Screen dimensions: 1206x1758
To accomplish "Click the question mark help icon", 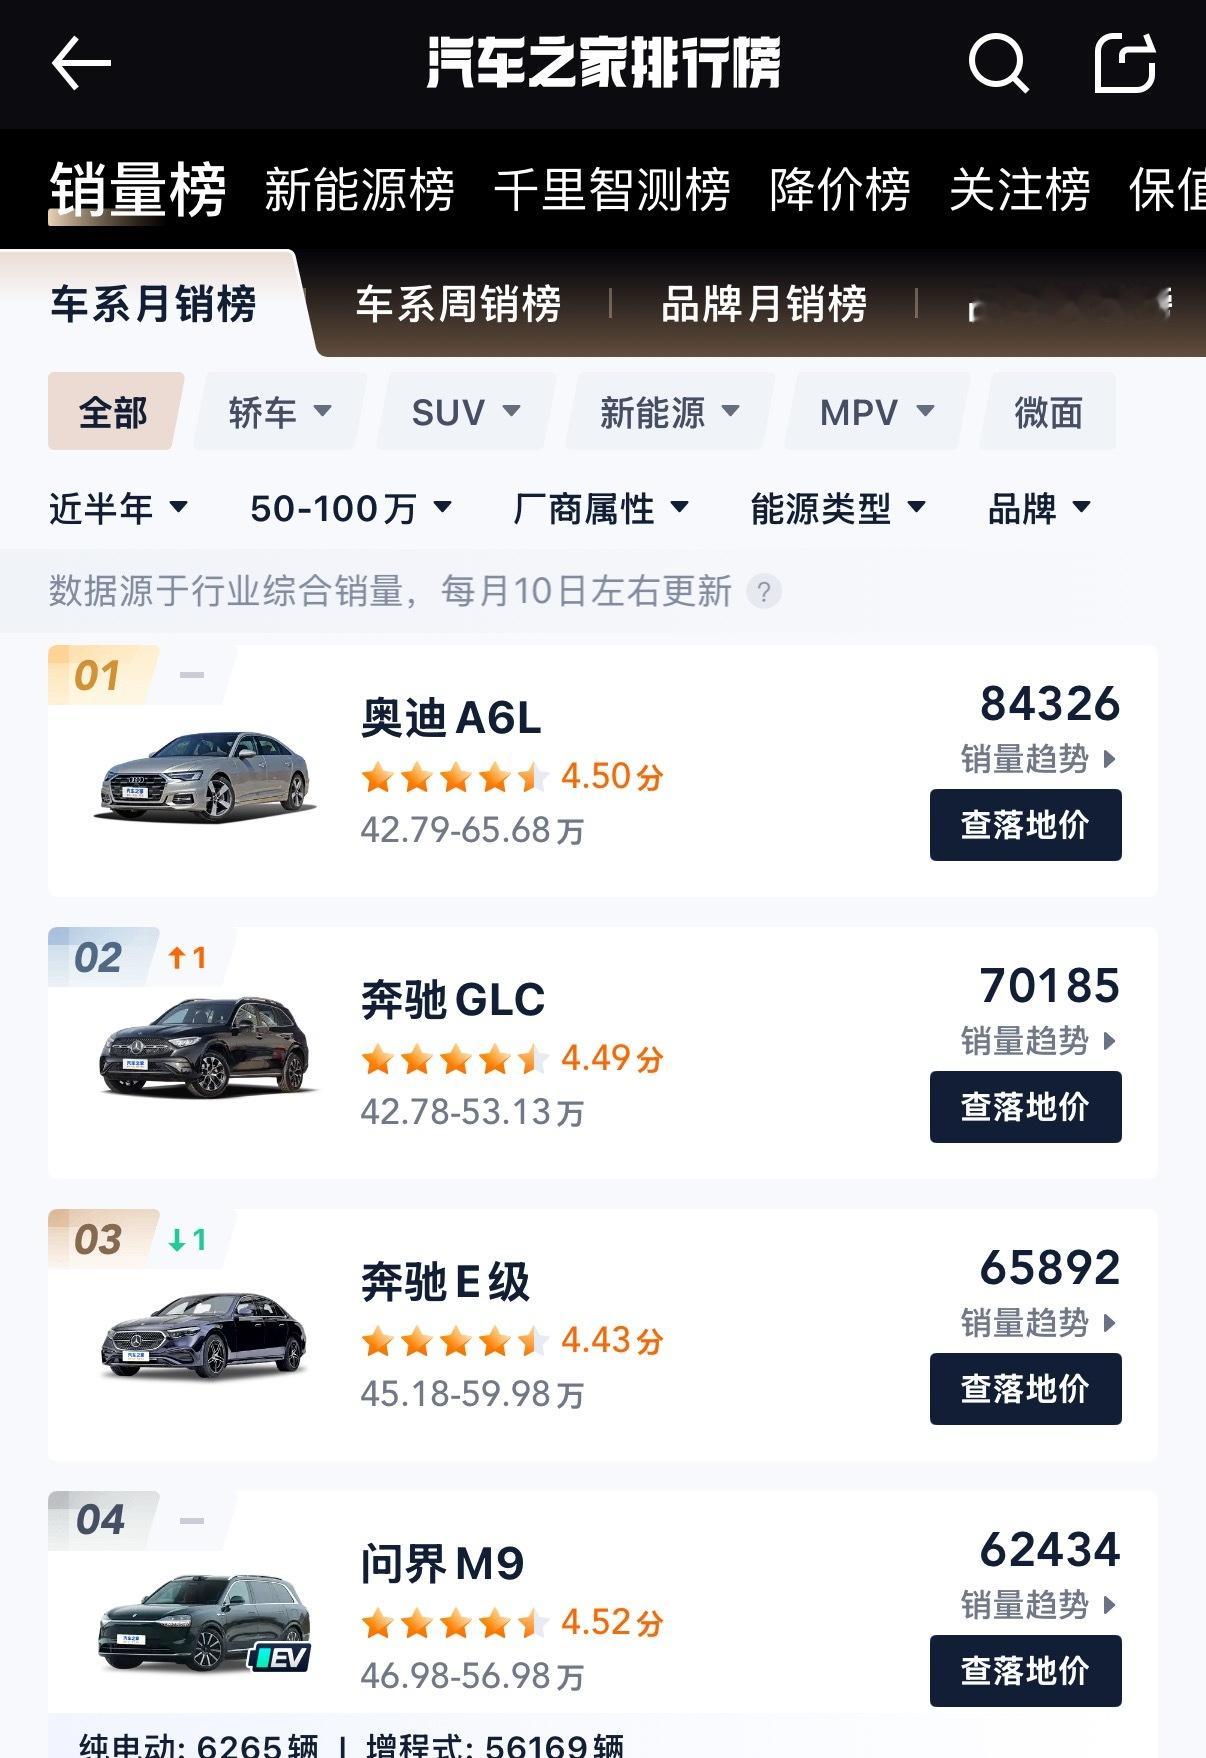I will [x=764, y=592].
